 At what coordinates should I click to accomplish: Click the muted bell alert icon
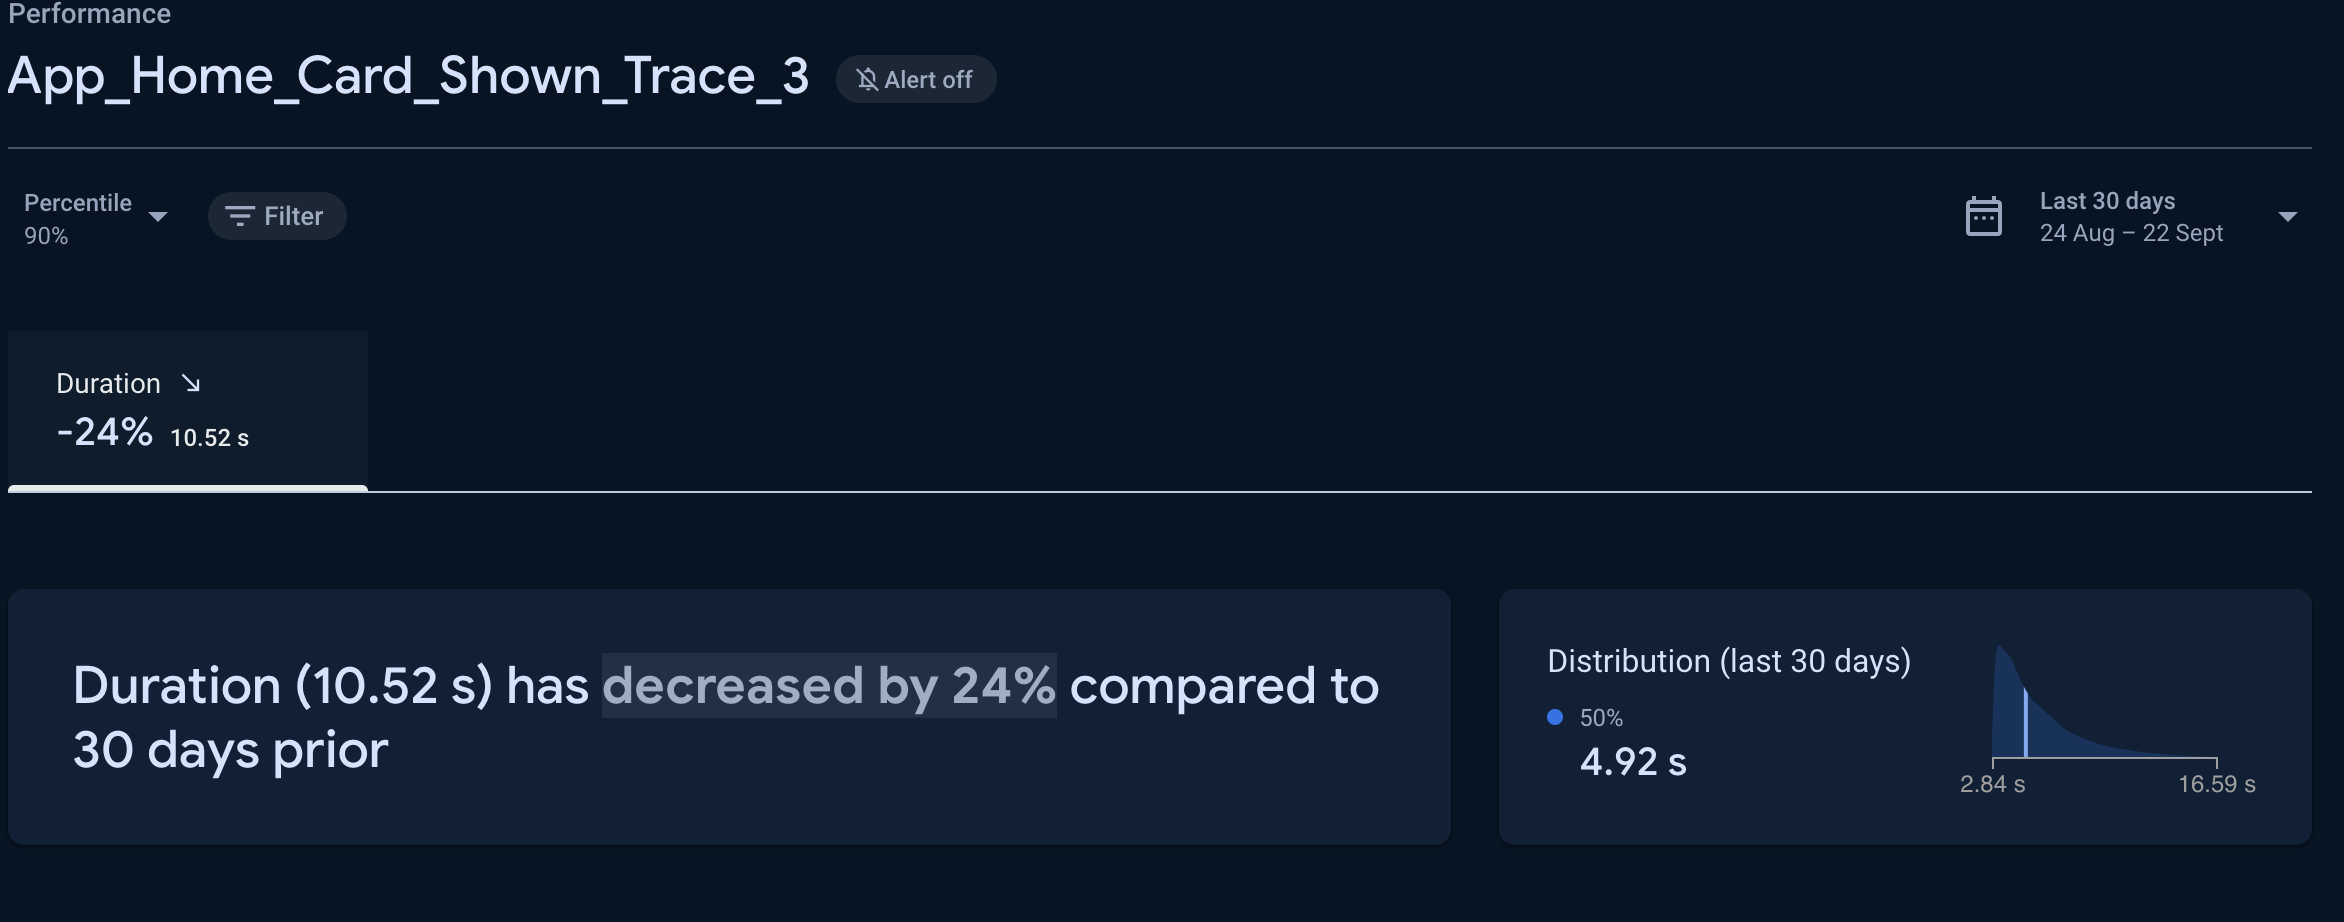coord(867,80)
